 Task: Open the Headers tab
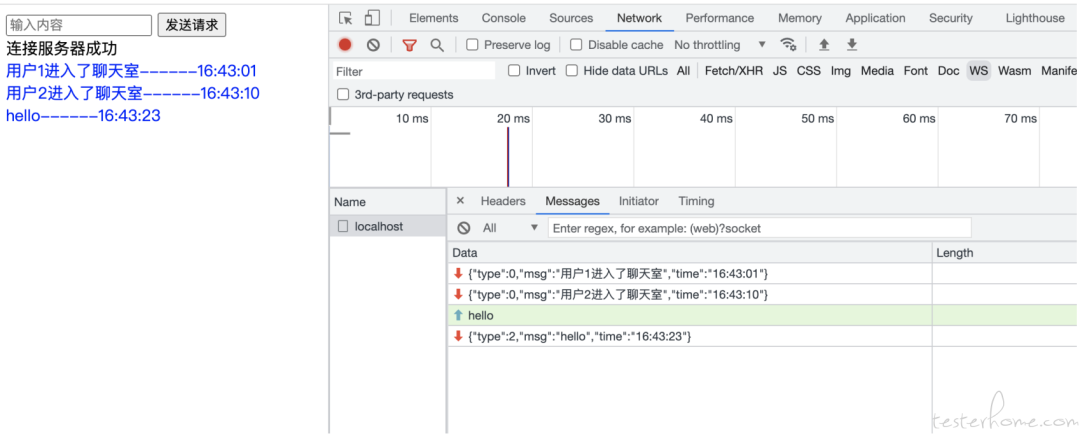click(x=503, y=201)
